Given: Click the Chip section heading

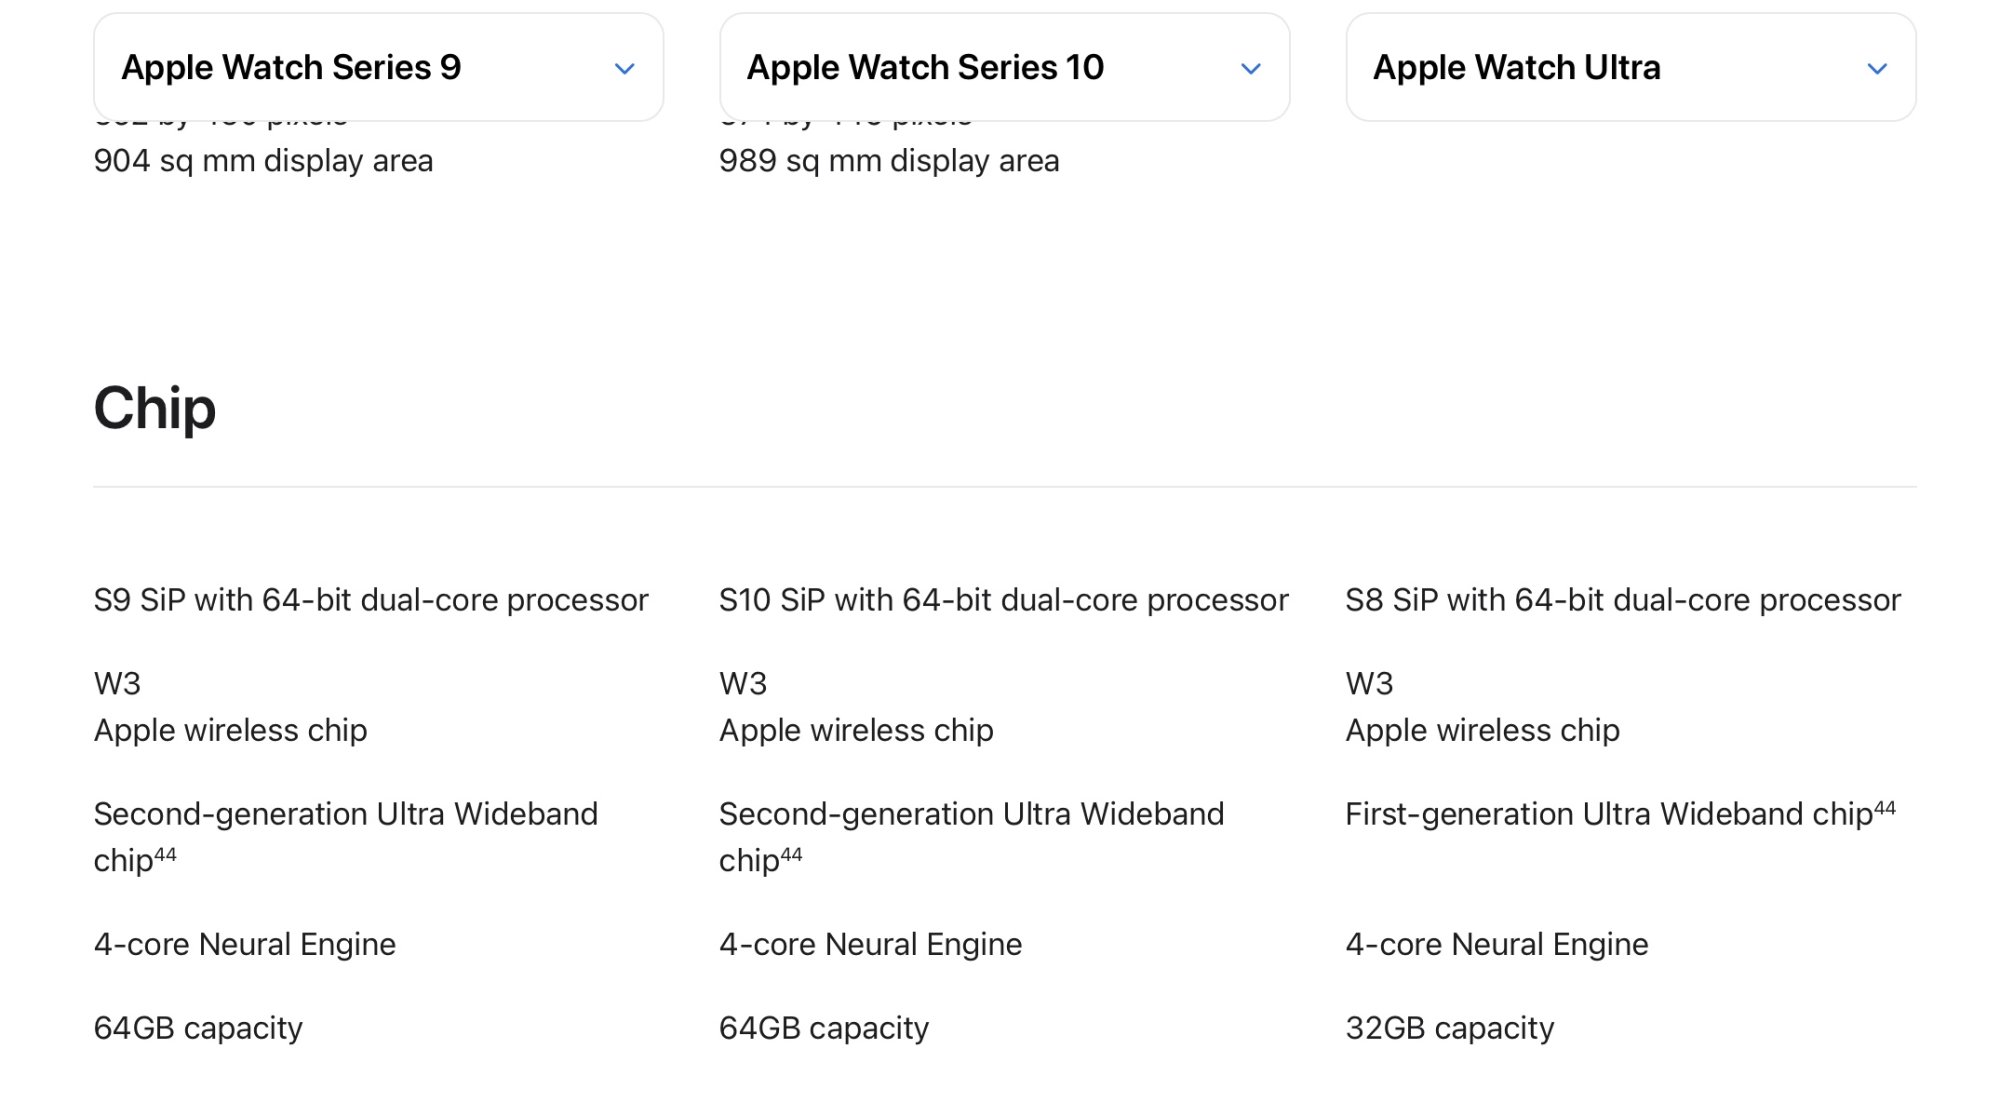Looking at the screenshot, I should 155,408.
